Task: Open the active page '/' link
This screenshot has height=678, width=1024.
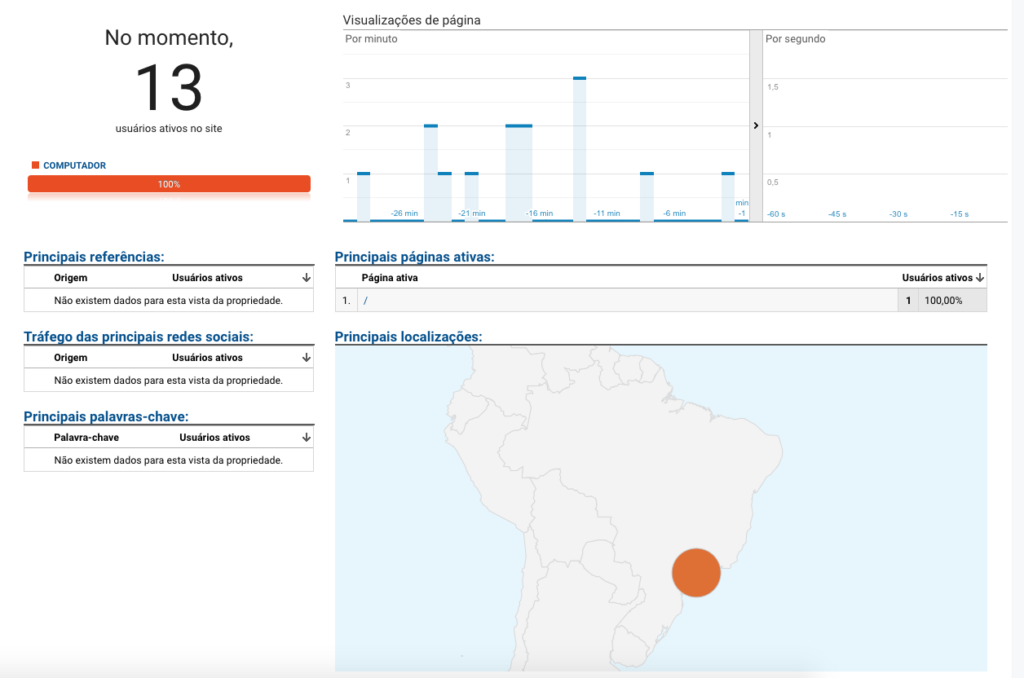Action: coord(366,300)
